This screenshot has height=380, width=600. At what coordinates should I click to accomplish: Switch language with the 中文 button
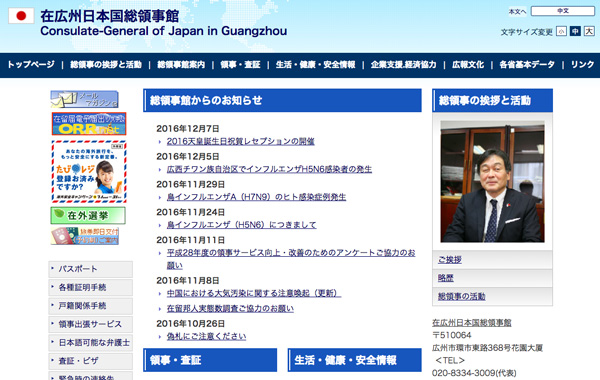[x=562, y=11]
